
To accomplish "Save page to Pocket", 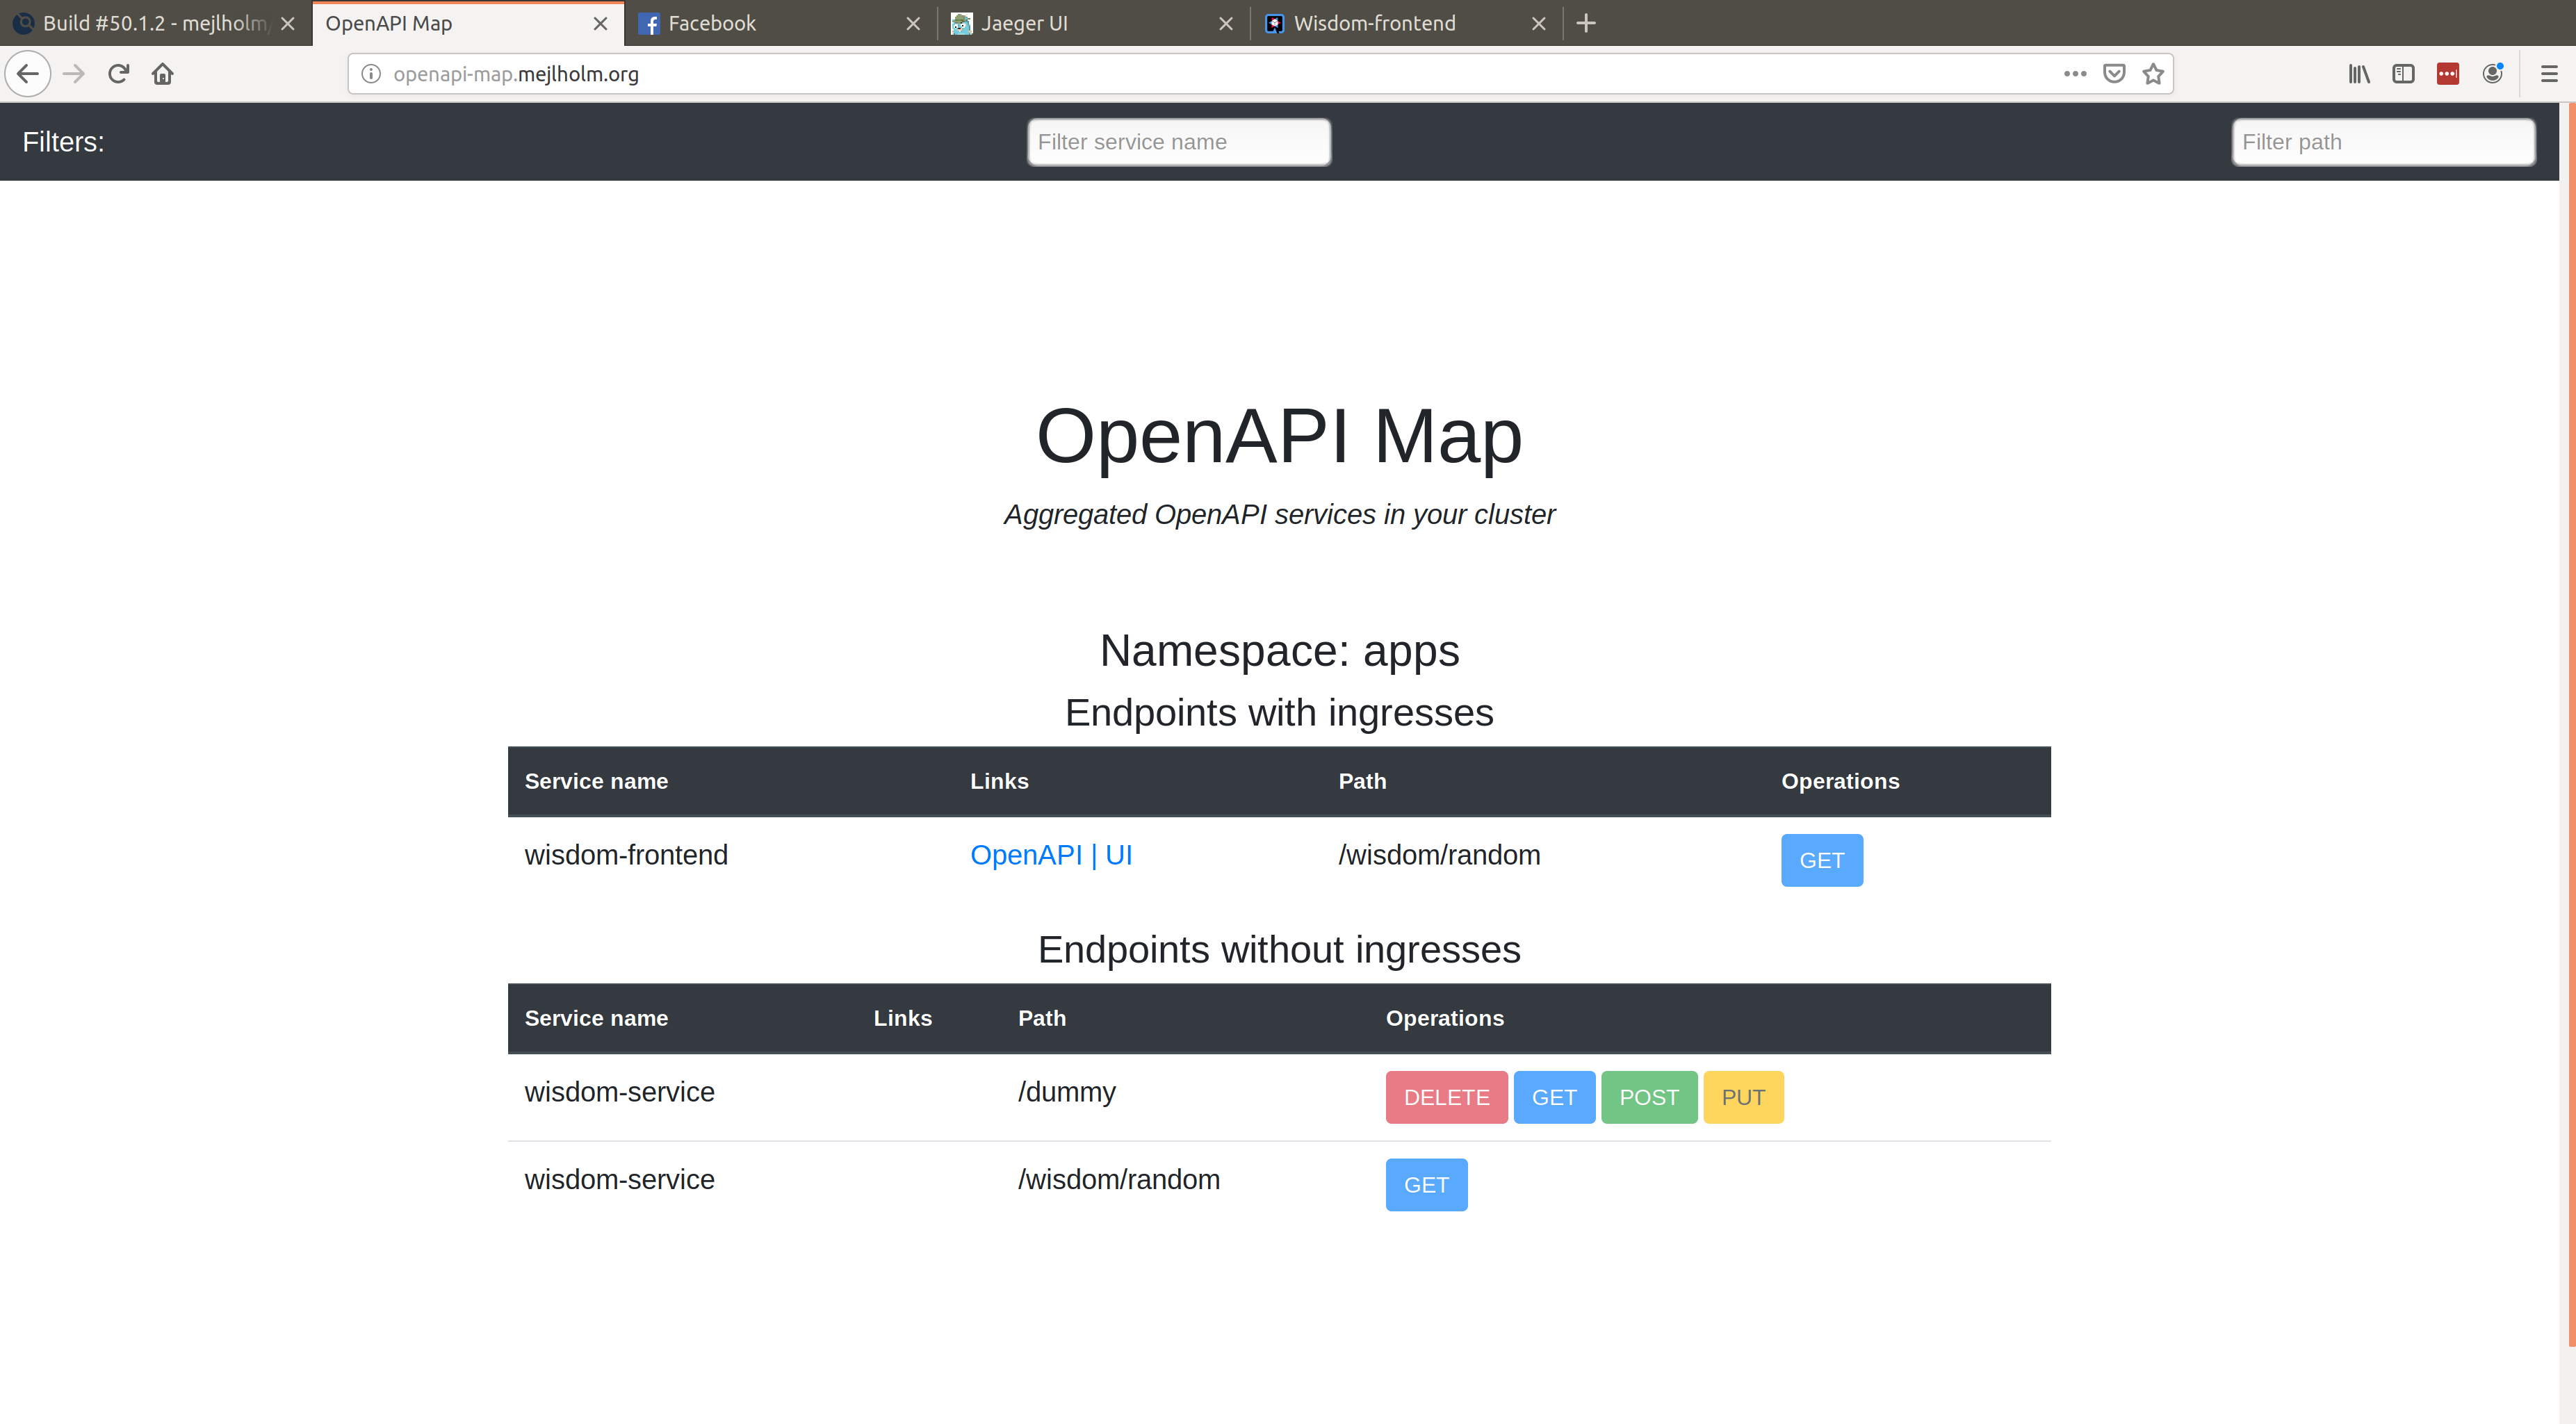I will 2114,74.
